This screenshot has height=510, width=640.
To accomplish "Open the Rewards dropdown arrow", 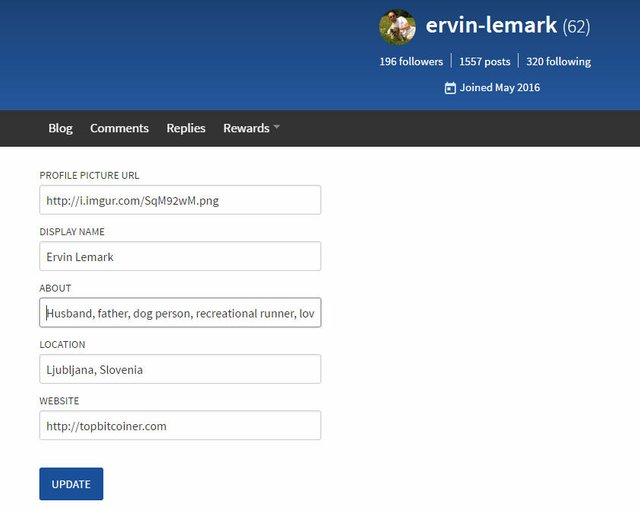I will point(277,127).
